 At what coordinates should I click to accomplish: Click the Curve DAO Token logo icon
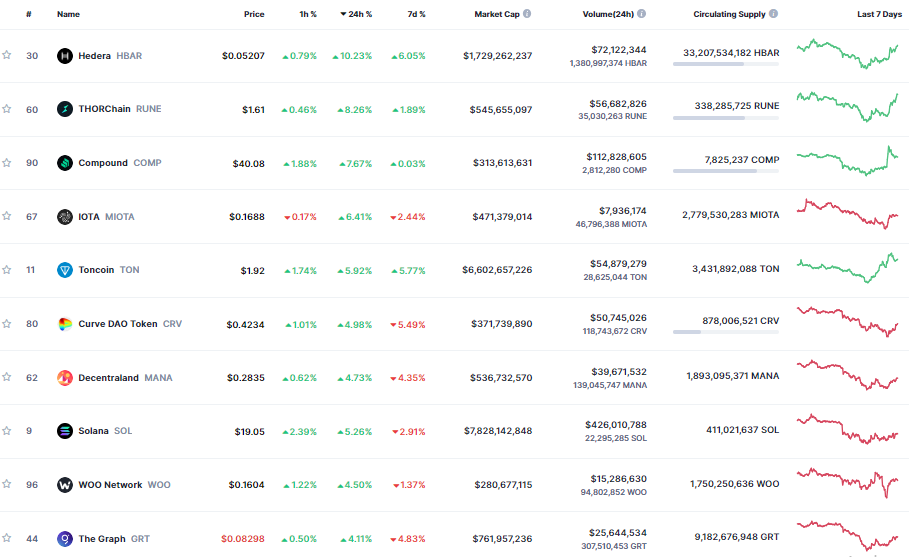(x=65, y=324)
